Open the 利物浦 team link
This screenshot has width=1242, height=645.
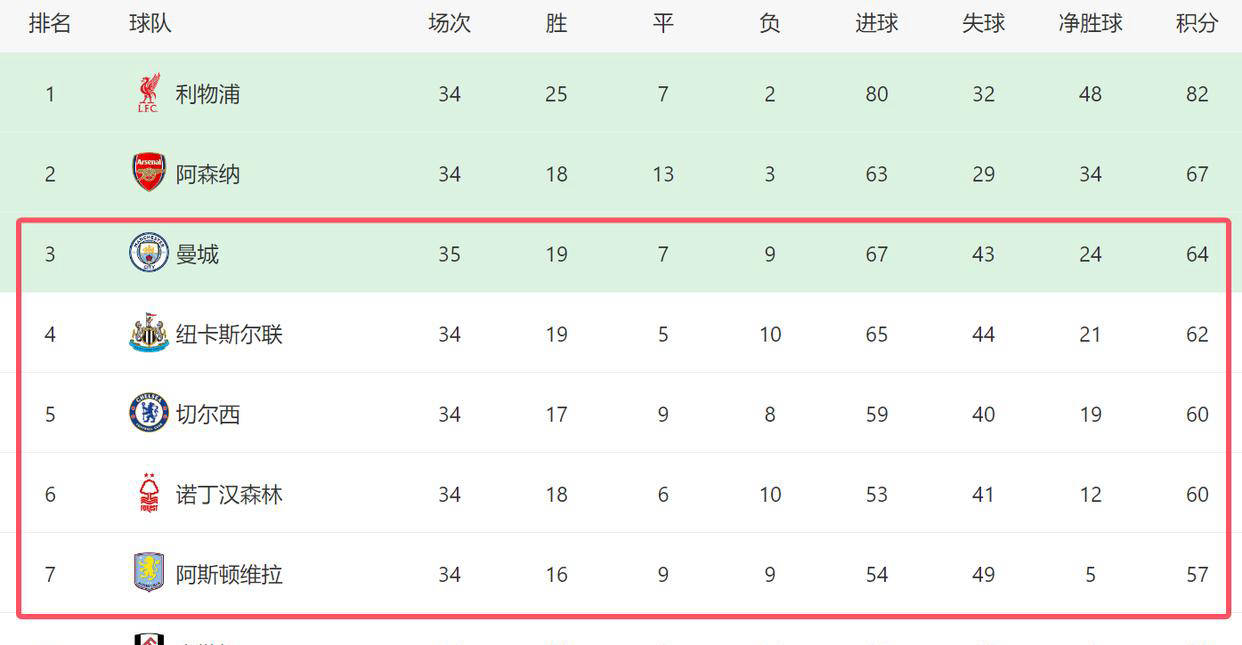click(208, 94)
